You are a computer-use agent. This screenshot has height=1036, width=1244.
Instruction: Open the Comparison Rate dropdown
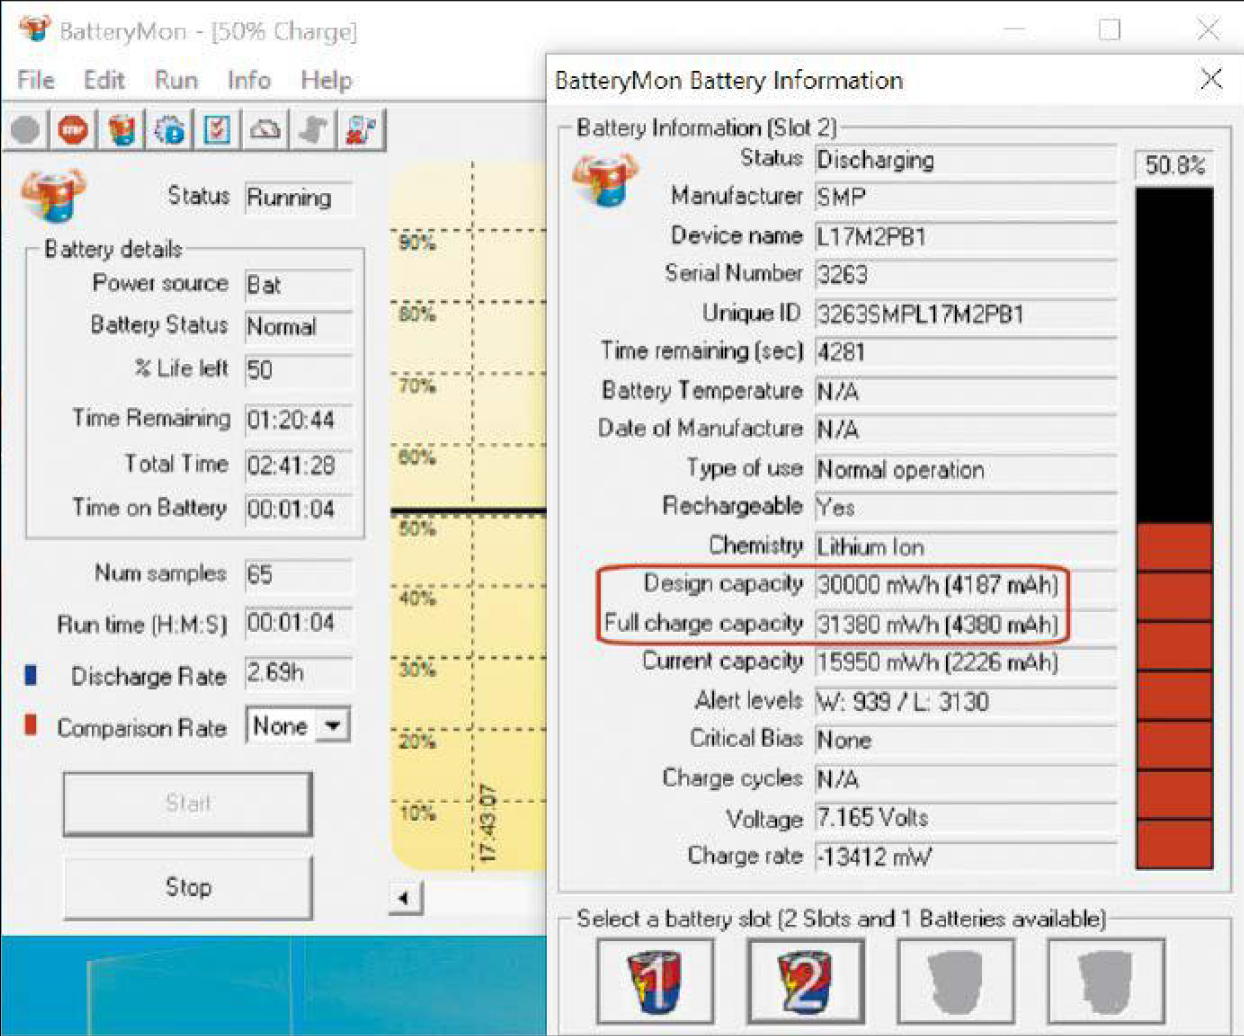pyautogui.click(x=333, y=725)
